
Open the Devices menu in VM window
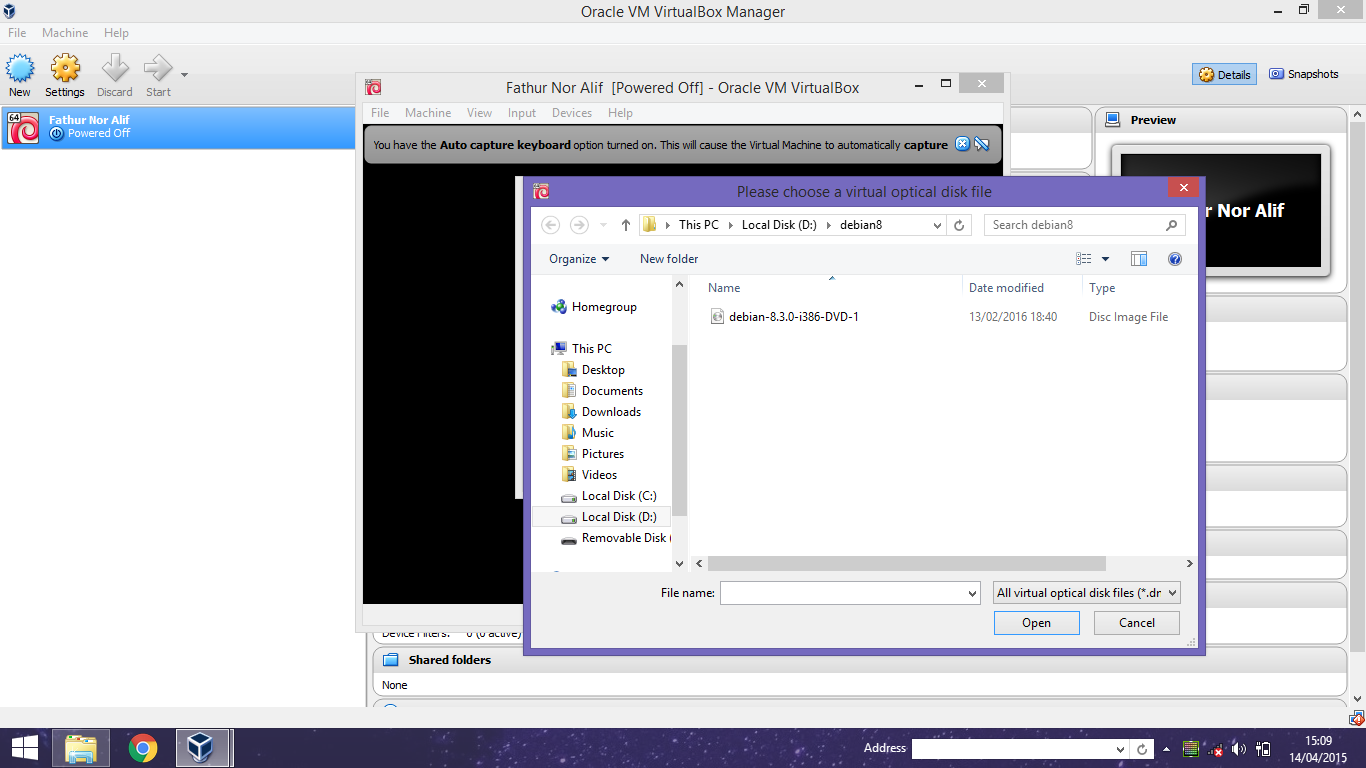(572, 113)
